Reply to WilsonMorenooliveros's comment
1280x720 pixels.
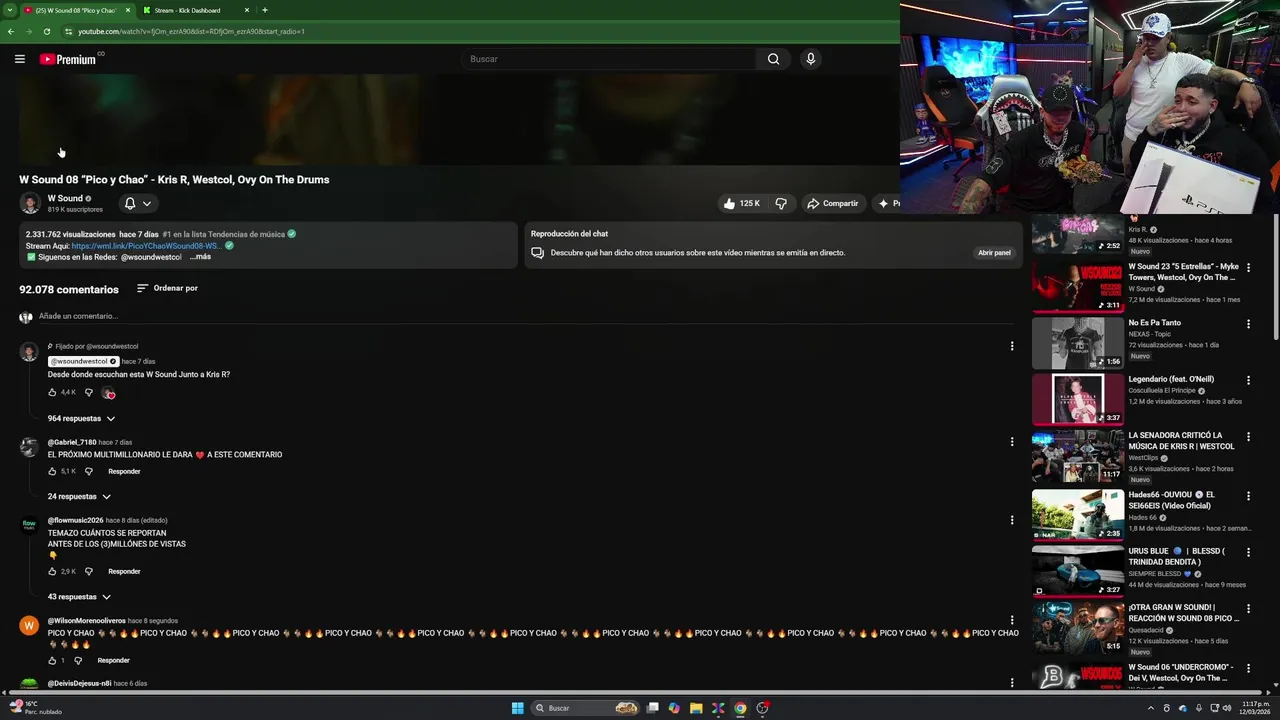pyautogui.click(x=113, y=660)
